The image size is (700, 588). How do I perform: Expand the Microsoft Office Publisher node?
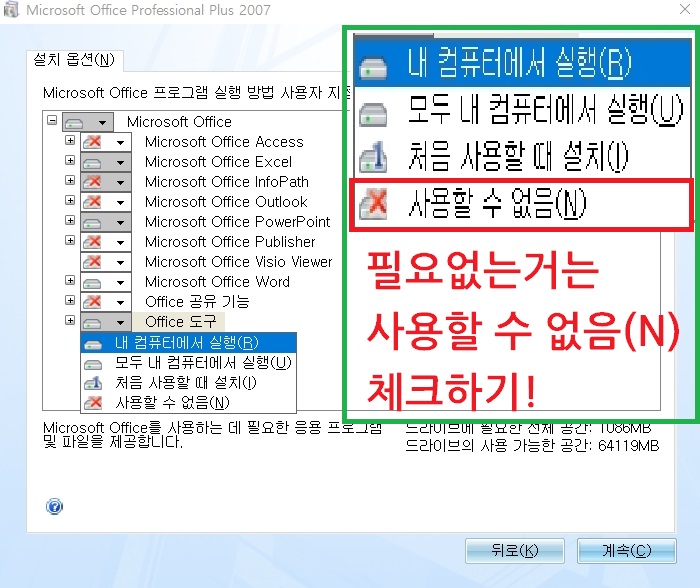pos(70,240)
